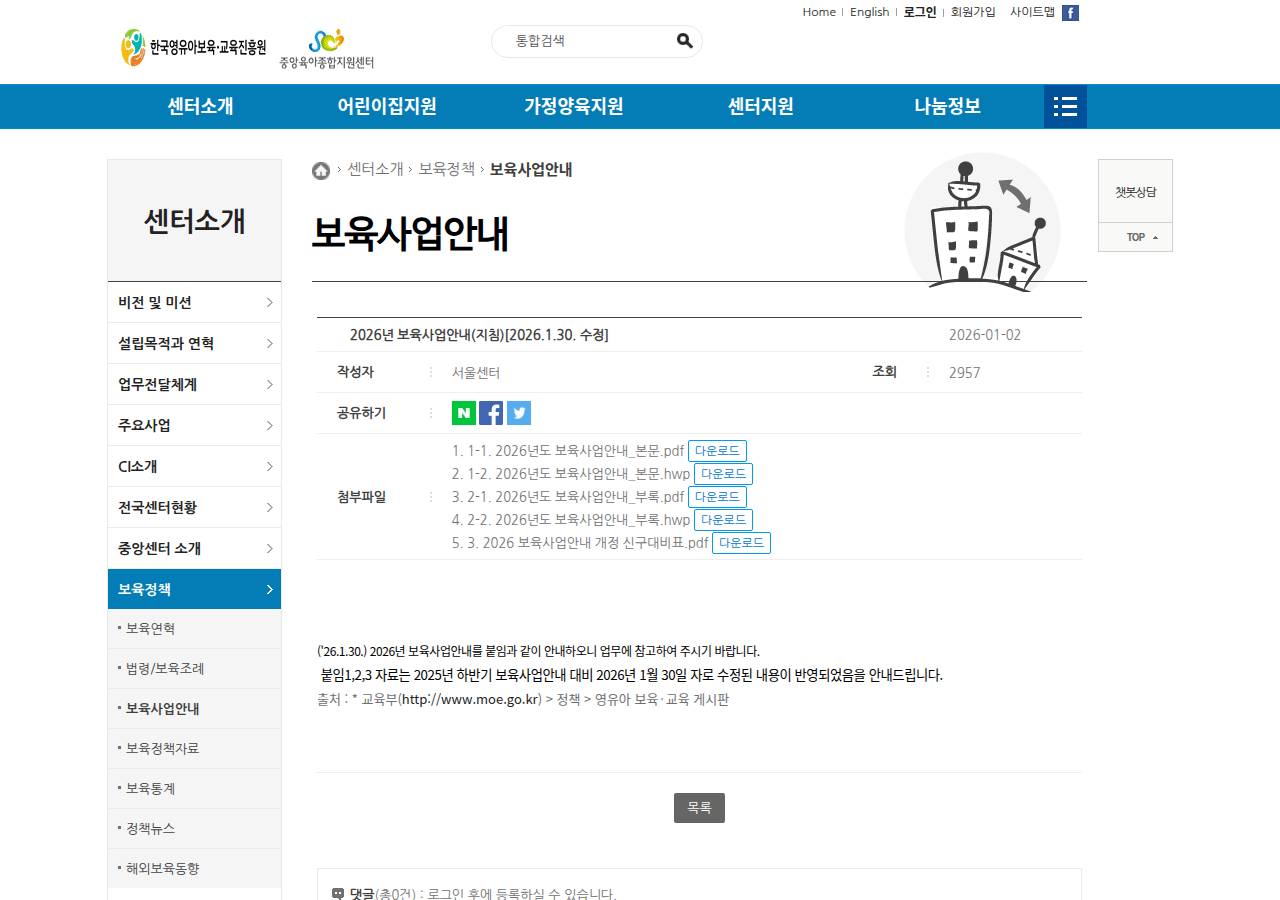The height and width of the screenshot is (900, 1280).
Task: Click the view count 2957
Action: [x=964, y=373]
